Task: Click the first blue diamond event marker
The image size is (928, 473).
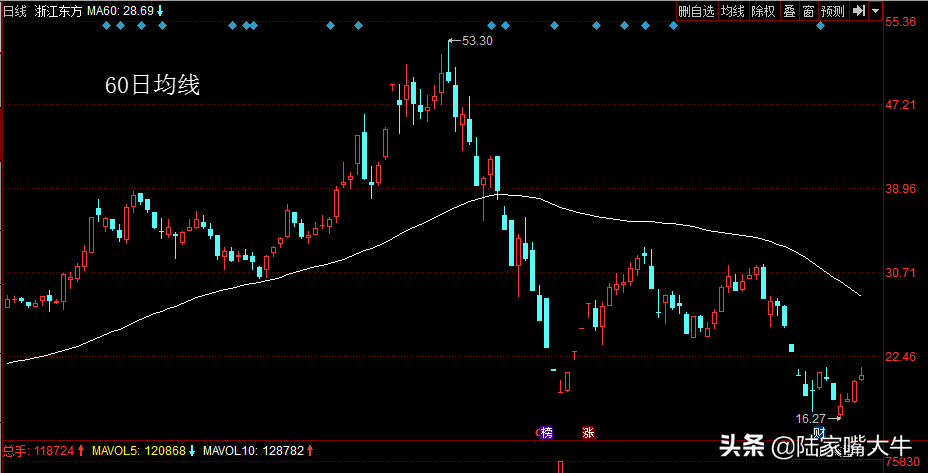Action: [x=106, y=27]
